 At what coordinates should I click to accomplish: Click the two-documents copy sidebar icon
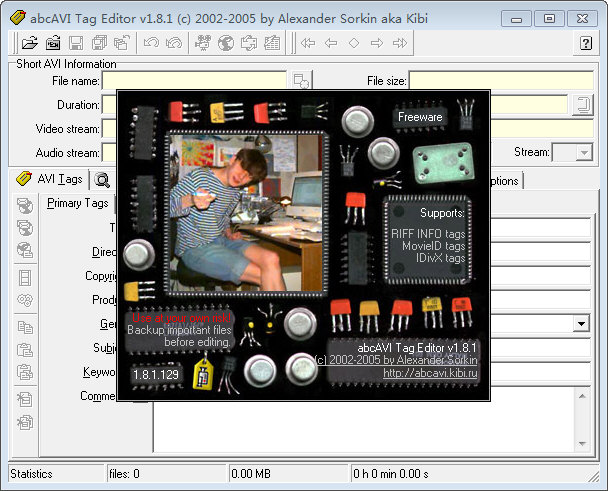click(25, 327)
